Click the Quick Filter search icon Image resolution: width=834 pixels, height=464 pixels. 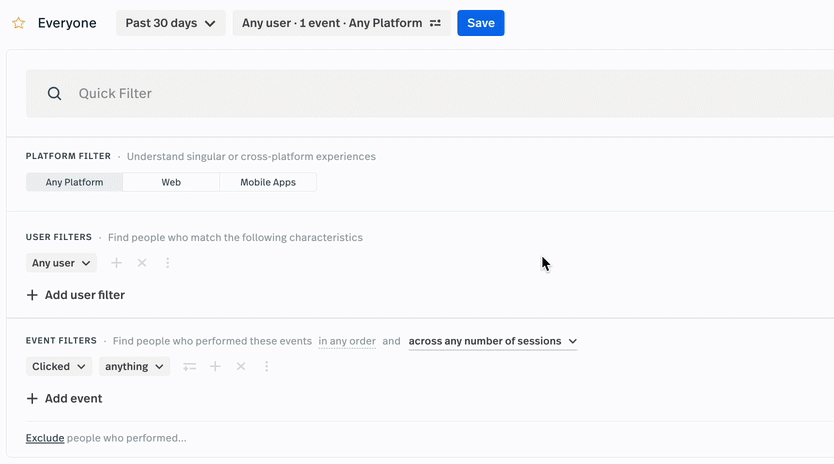click(x=54, y=94)
